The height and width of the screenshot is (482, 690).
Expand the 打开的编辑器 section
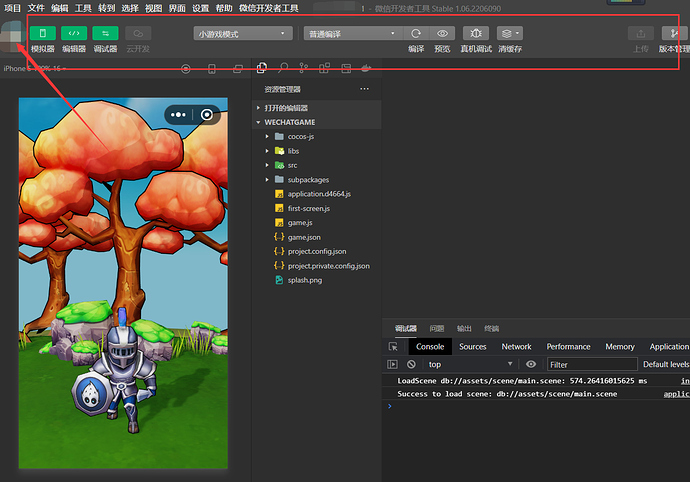[x=317, y=108]
